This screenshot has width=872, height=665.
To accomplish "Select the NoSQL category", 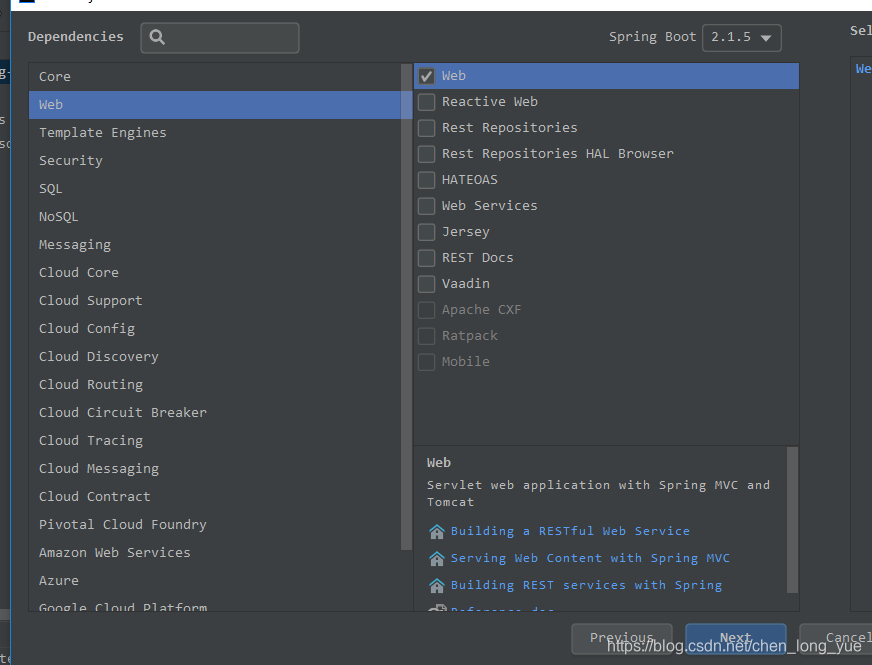I will coord(216,217).
